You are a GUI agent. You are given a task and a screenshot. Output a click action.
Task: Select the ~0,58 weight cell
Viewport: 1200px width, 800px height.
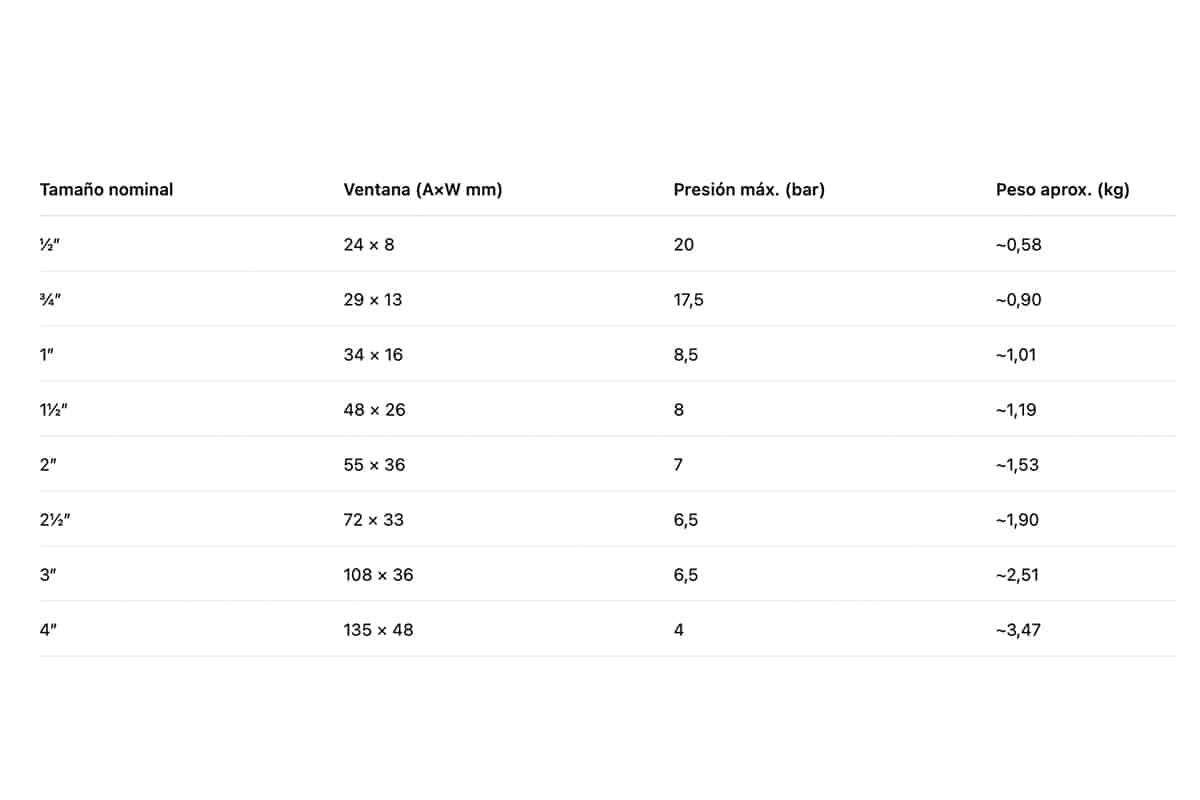click(x=1019, y=244)
